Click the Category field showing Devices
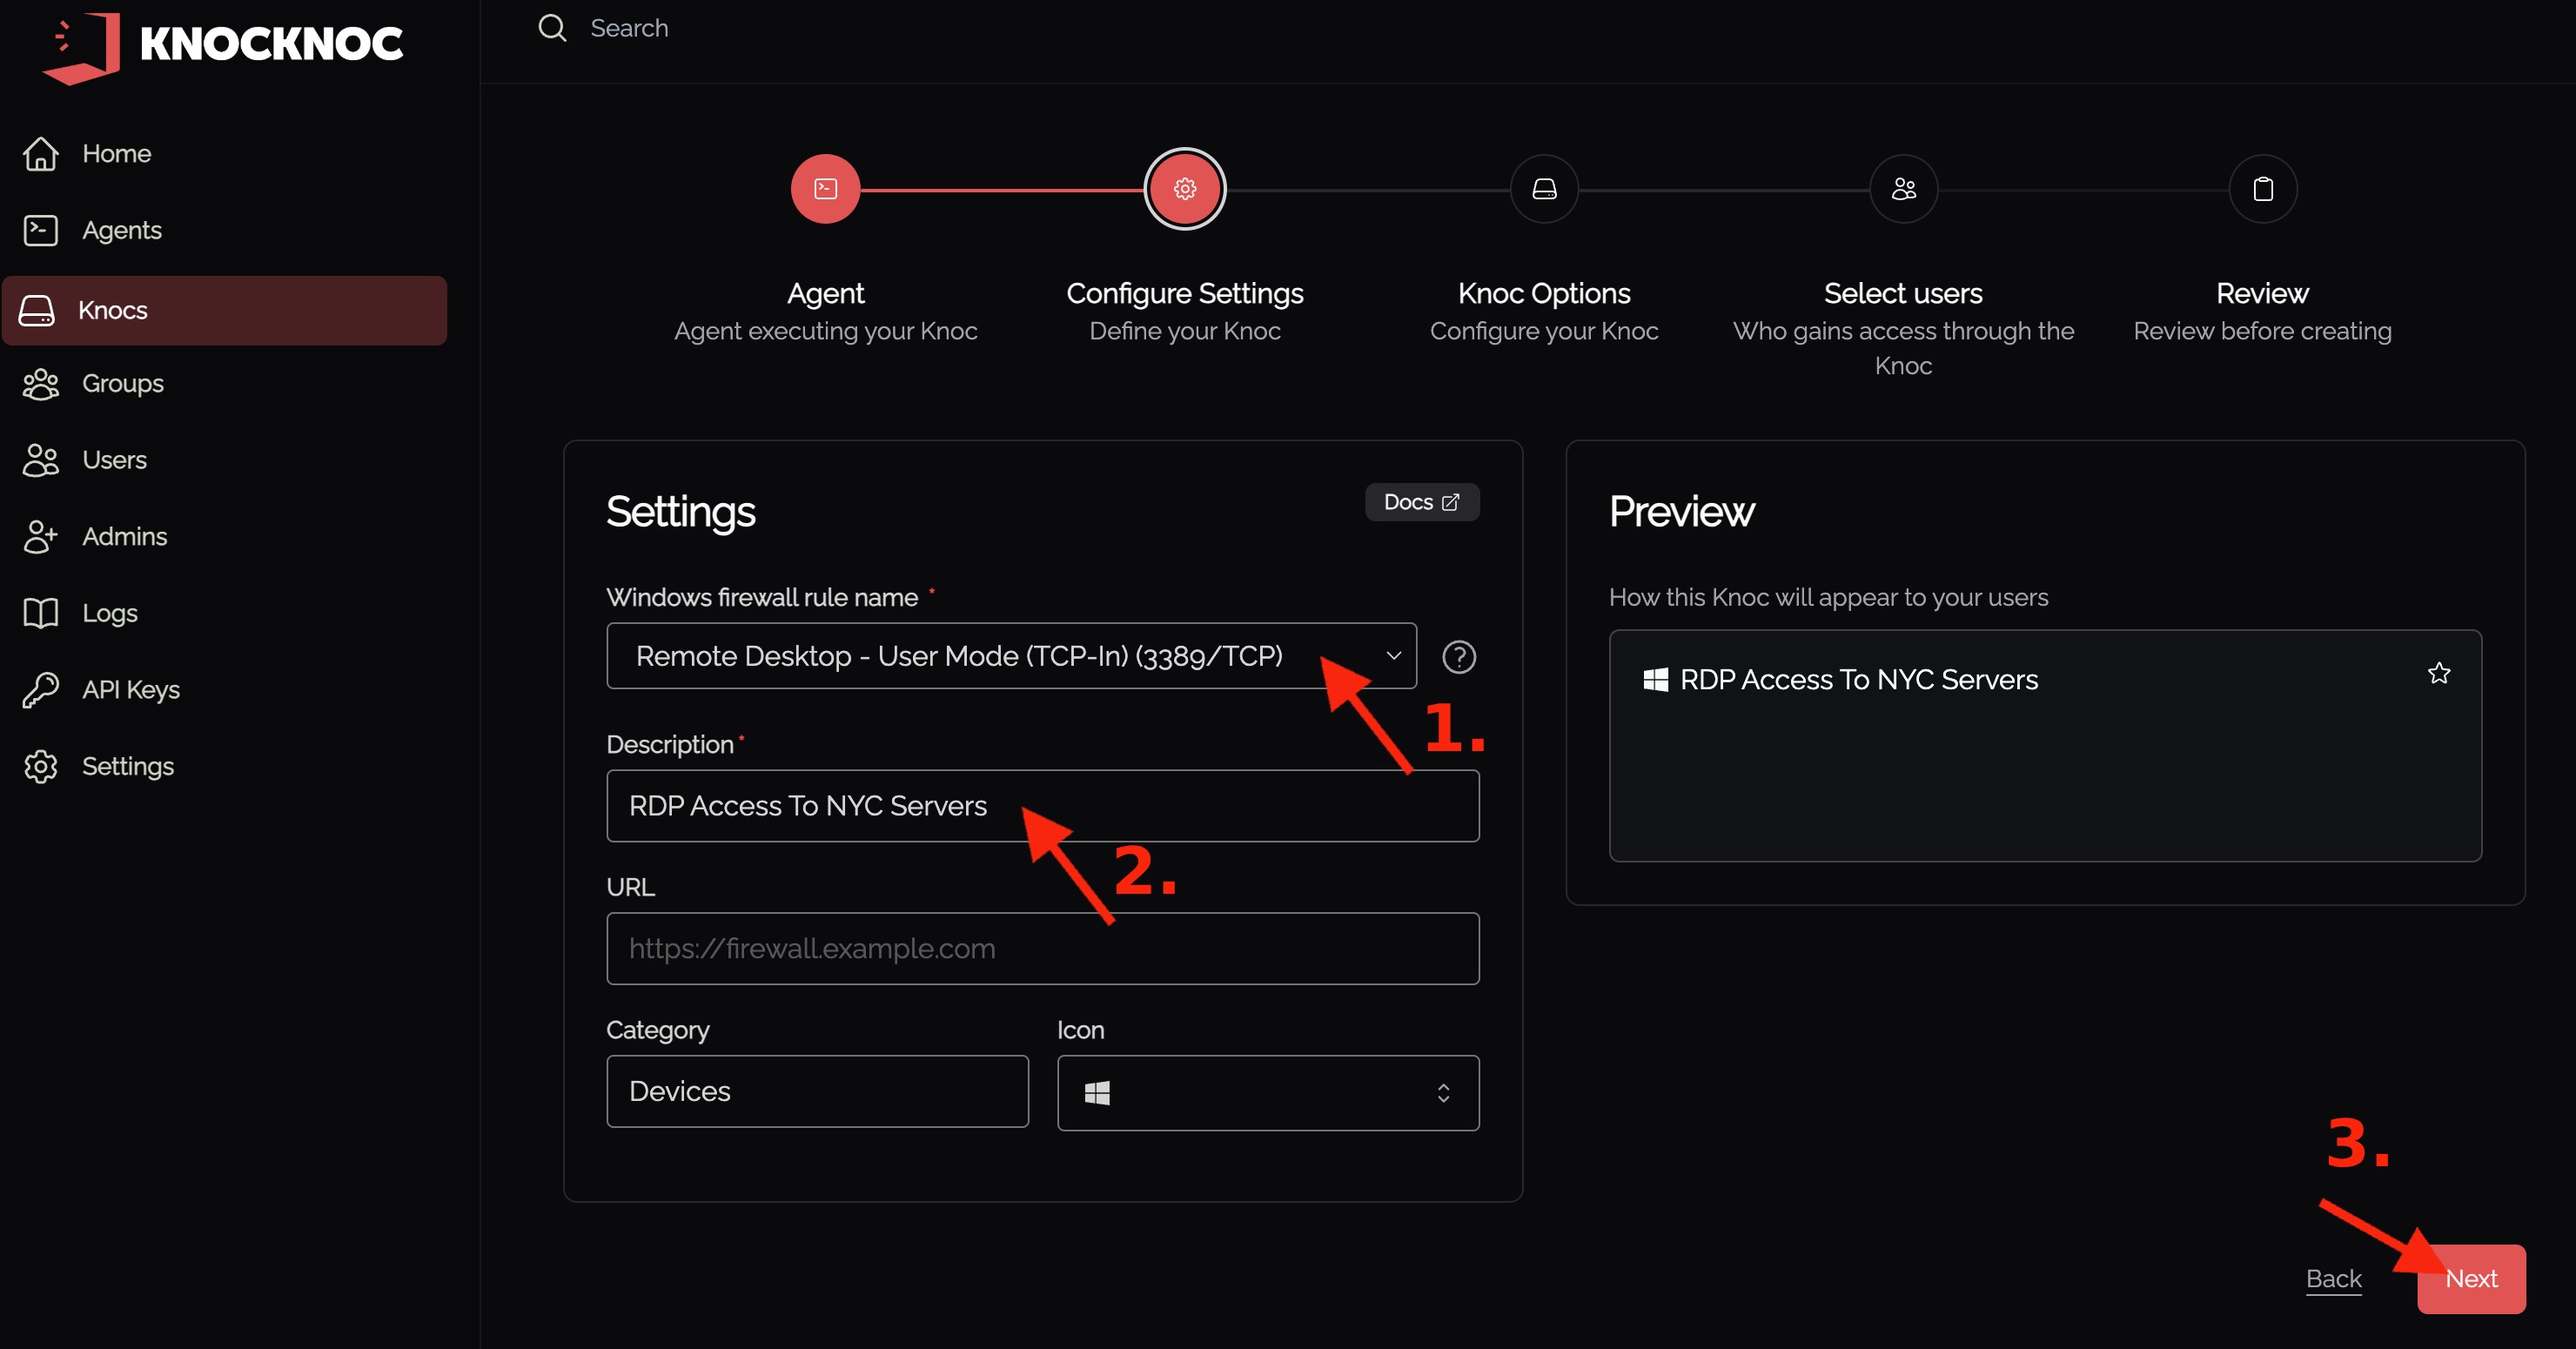2576x1349 pixels. [816, 1091]
